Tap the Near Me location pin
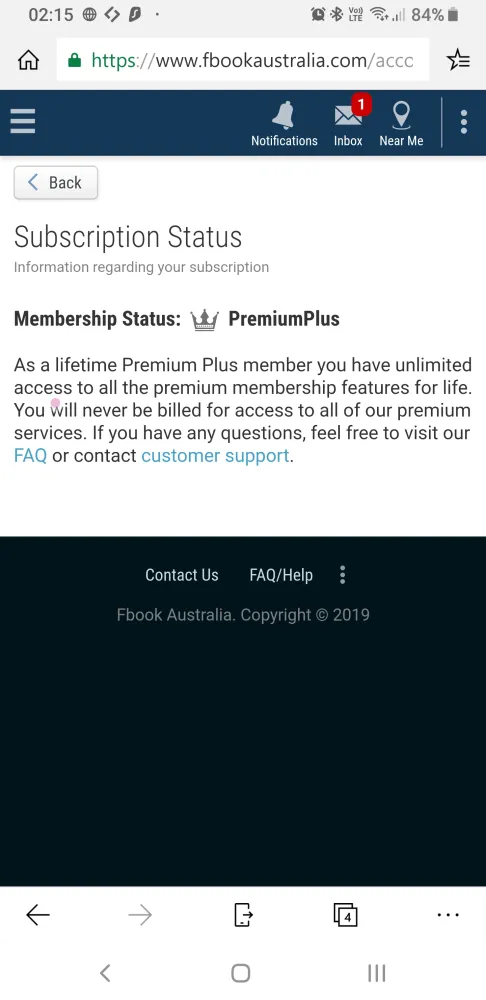 (x=401, y=124)
